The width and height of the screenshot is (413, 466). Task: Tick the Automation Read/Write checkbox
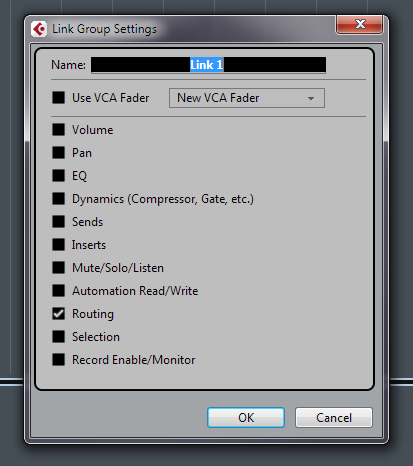click(58, 291)
